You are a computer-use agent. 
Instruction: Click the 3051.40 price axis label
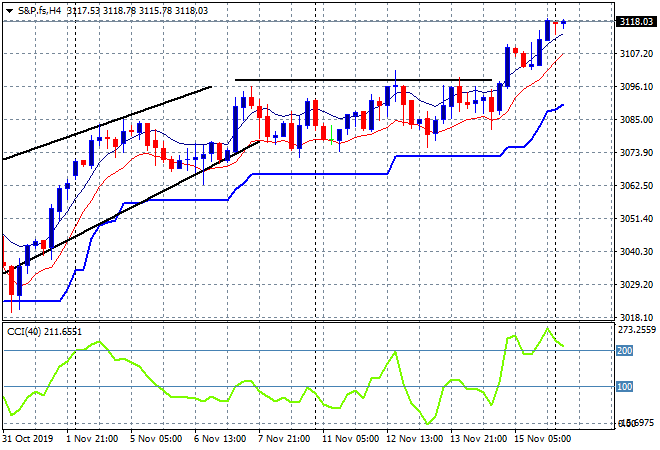636,218
